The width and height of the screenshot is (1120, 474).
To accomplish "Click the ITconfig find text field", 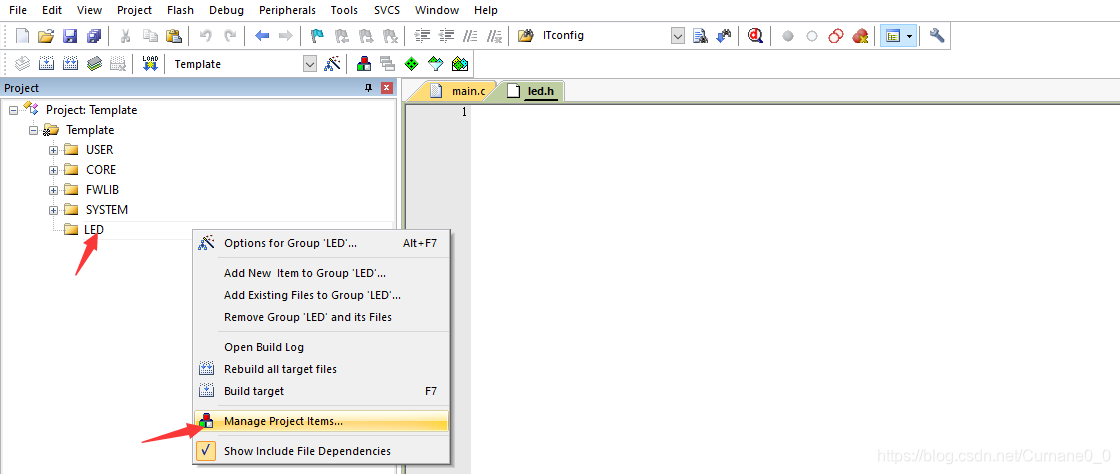I will [x=606, y=36].
